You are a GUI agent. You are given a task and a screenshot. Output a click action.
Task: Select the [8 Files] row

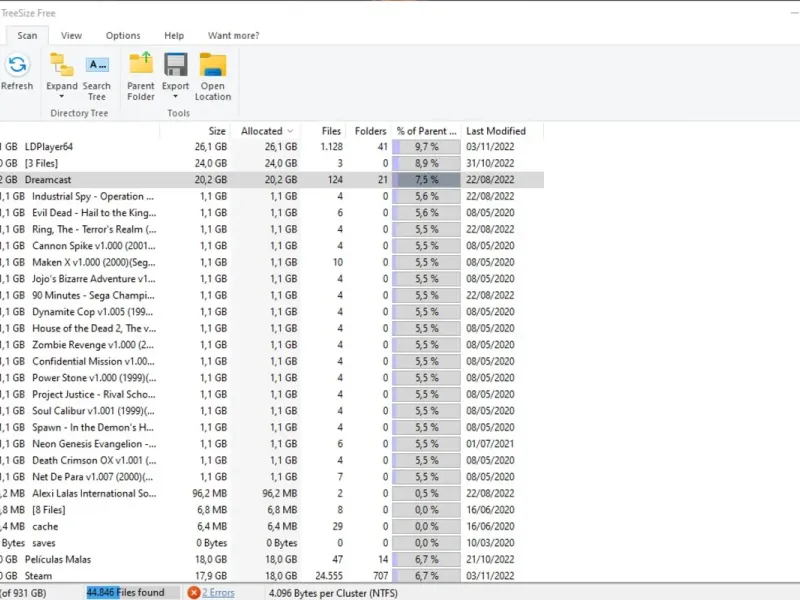[271, 510]
